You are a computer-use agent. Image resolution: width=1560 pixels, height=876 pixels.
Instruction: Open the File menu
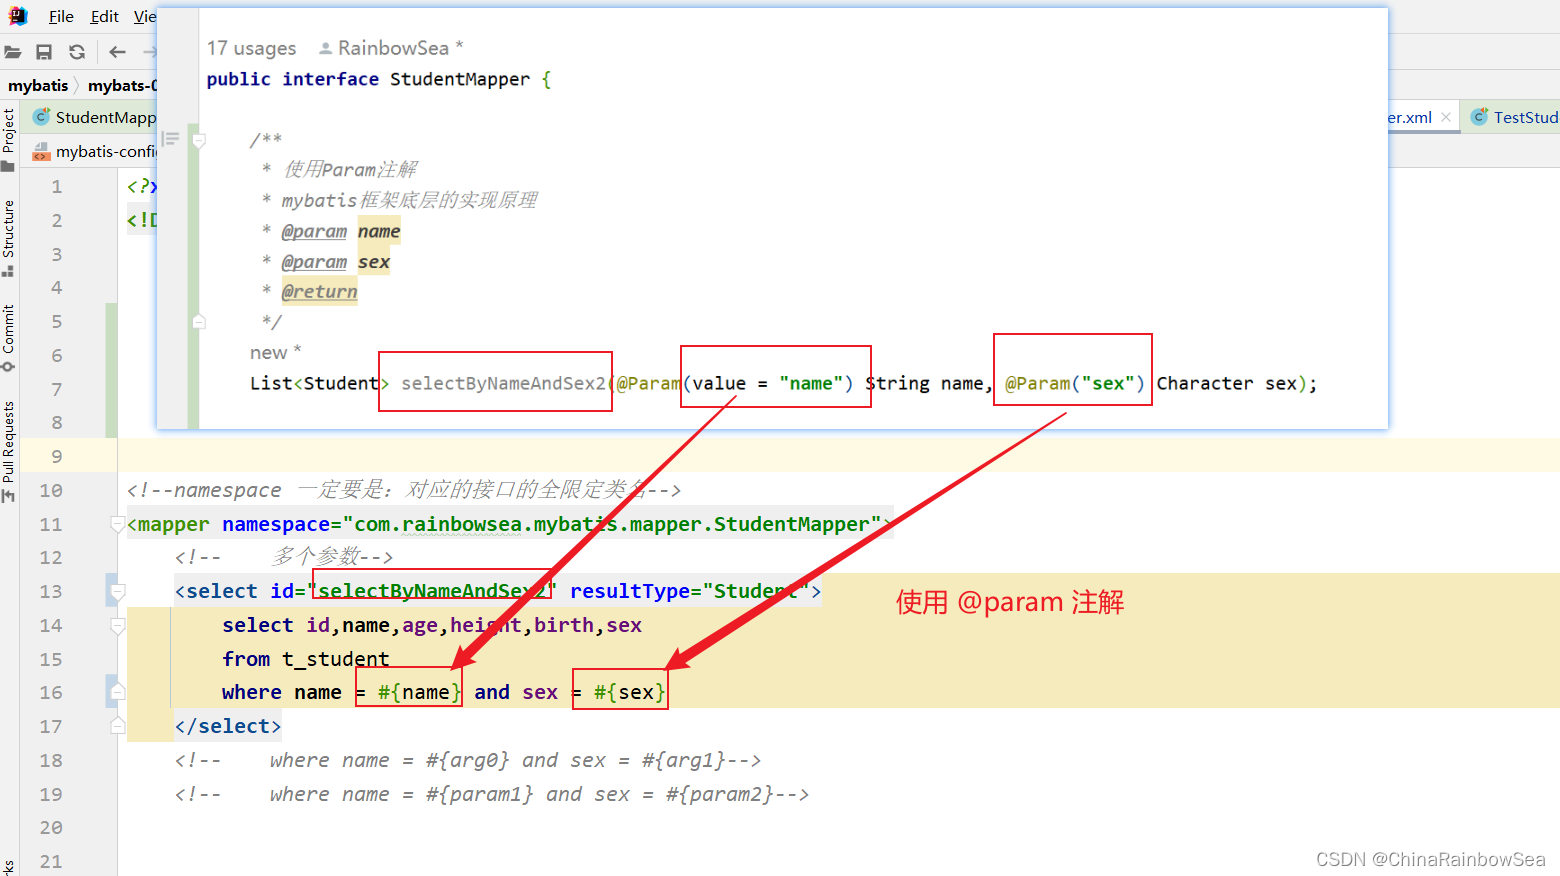(x=61, y=16)
